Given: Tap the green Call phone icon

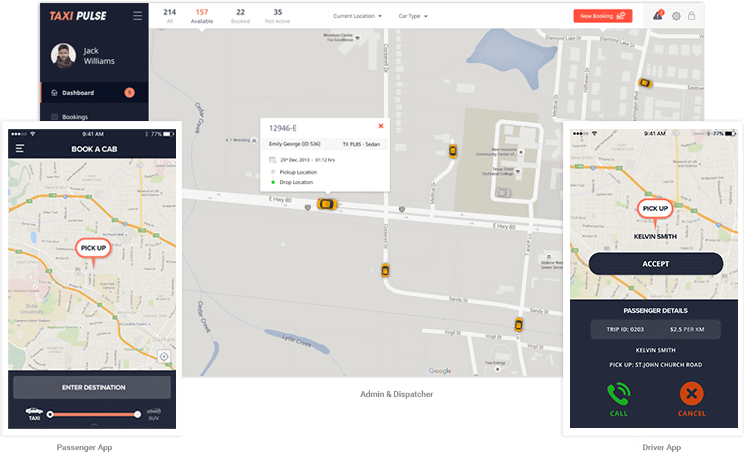Looking at the screenshot, I should [x=619, y=394].
